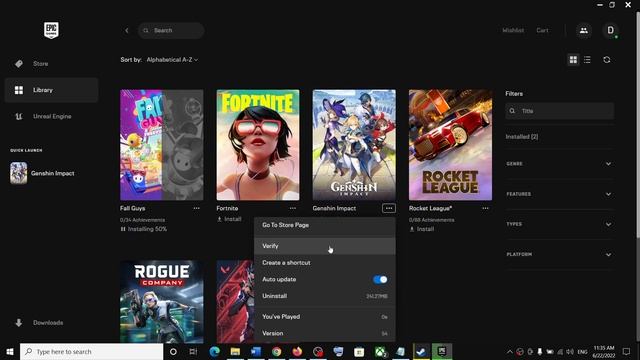
Task: Open Task View from the taskbar
Action: point(193,351)
